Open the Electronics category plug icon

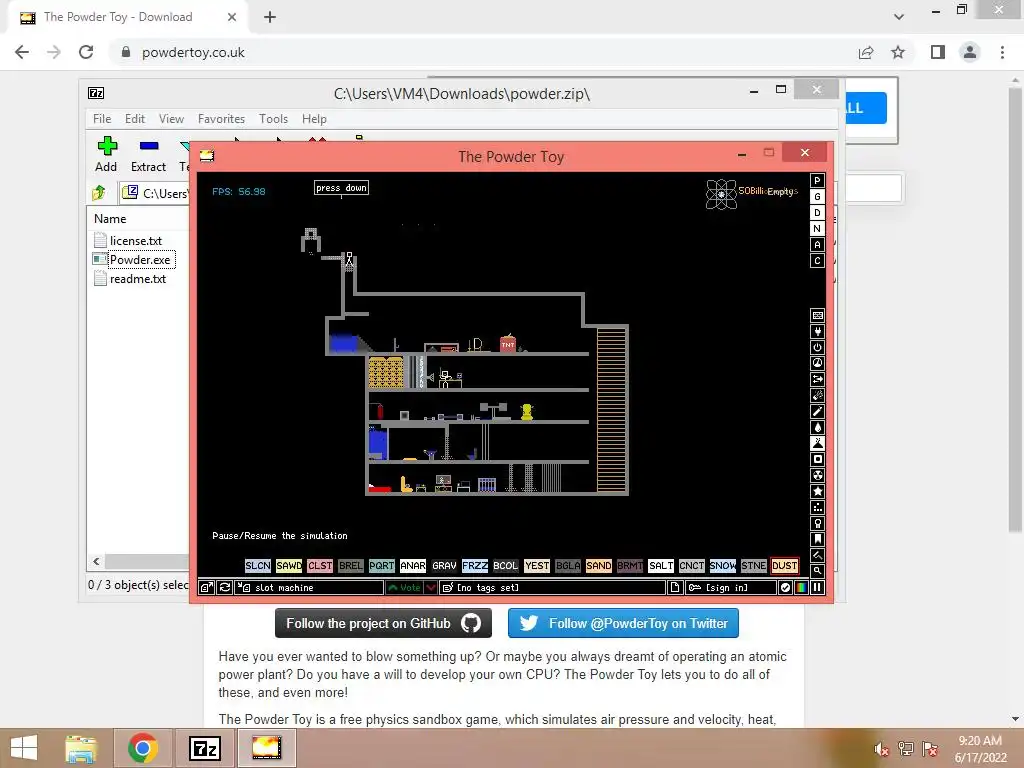(x=817, y=332)
